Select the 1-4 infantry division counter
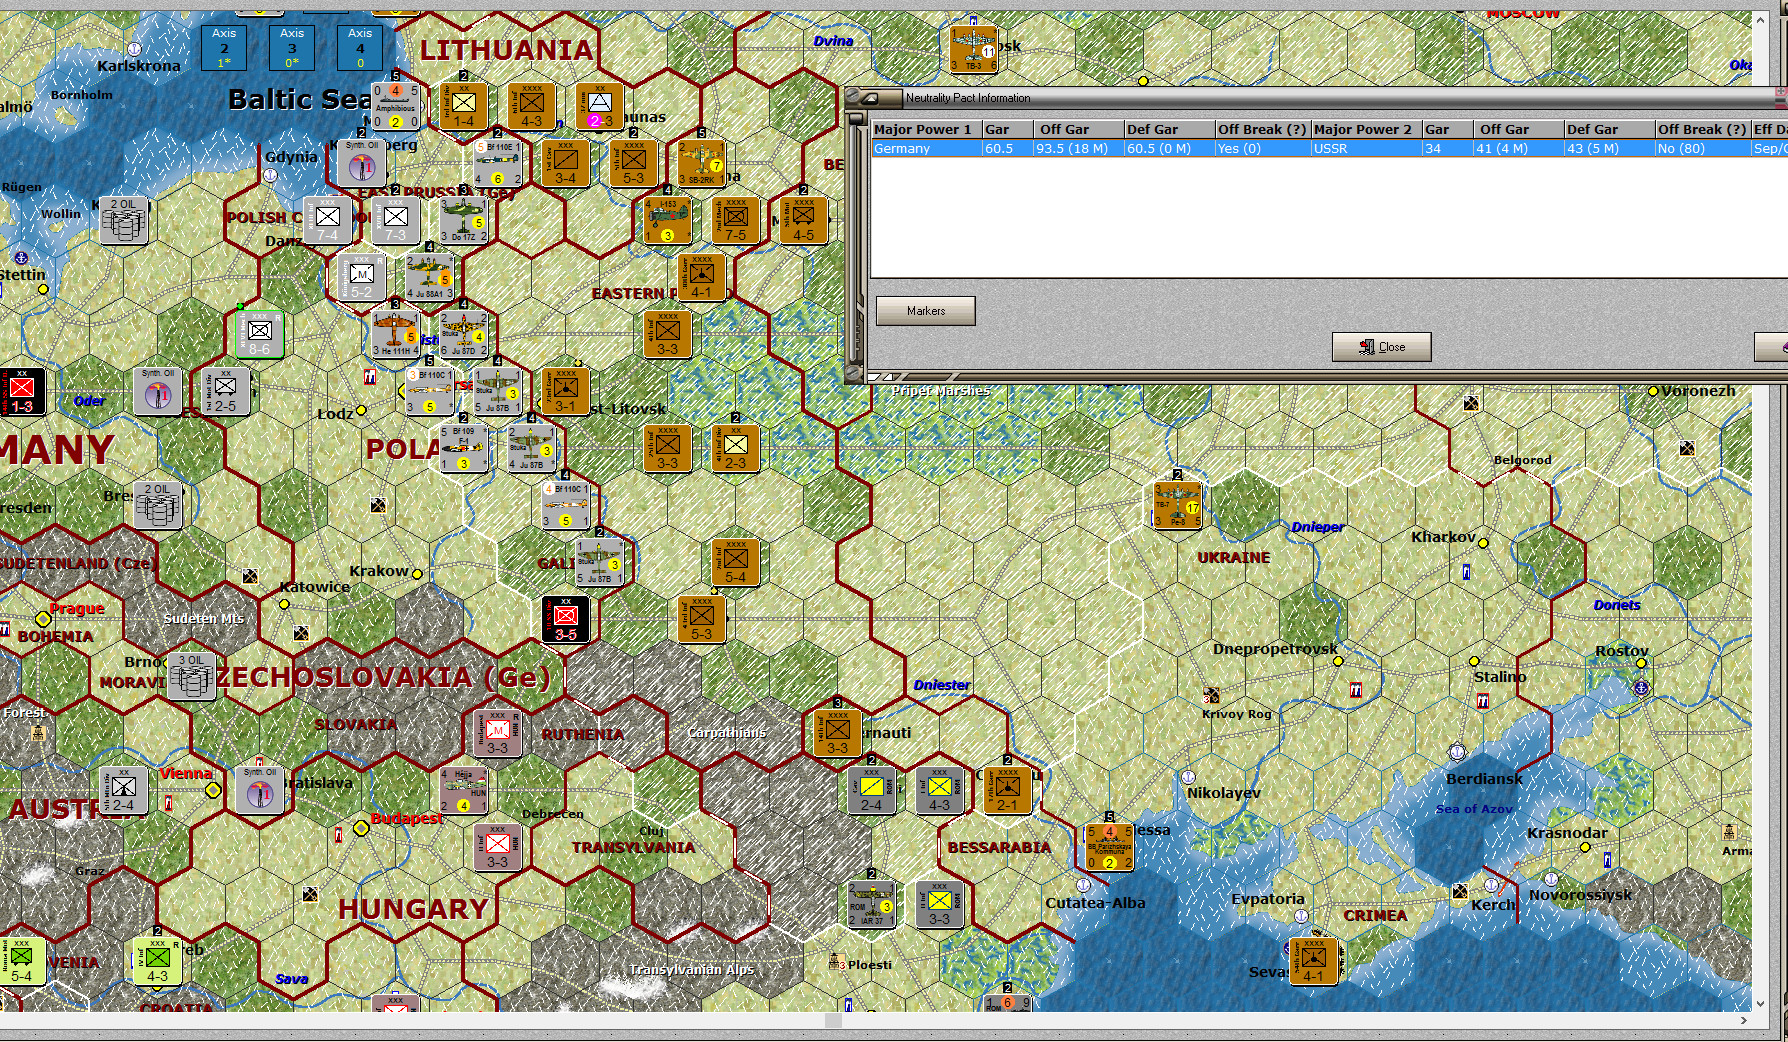Image resolution: width=1788 pixels, height=1042 pixels. click(x=463, y=106)
